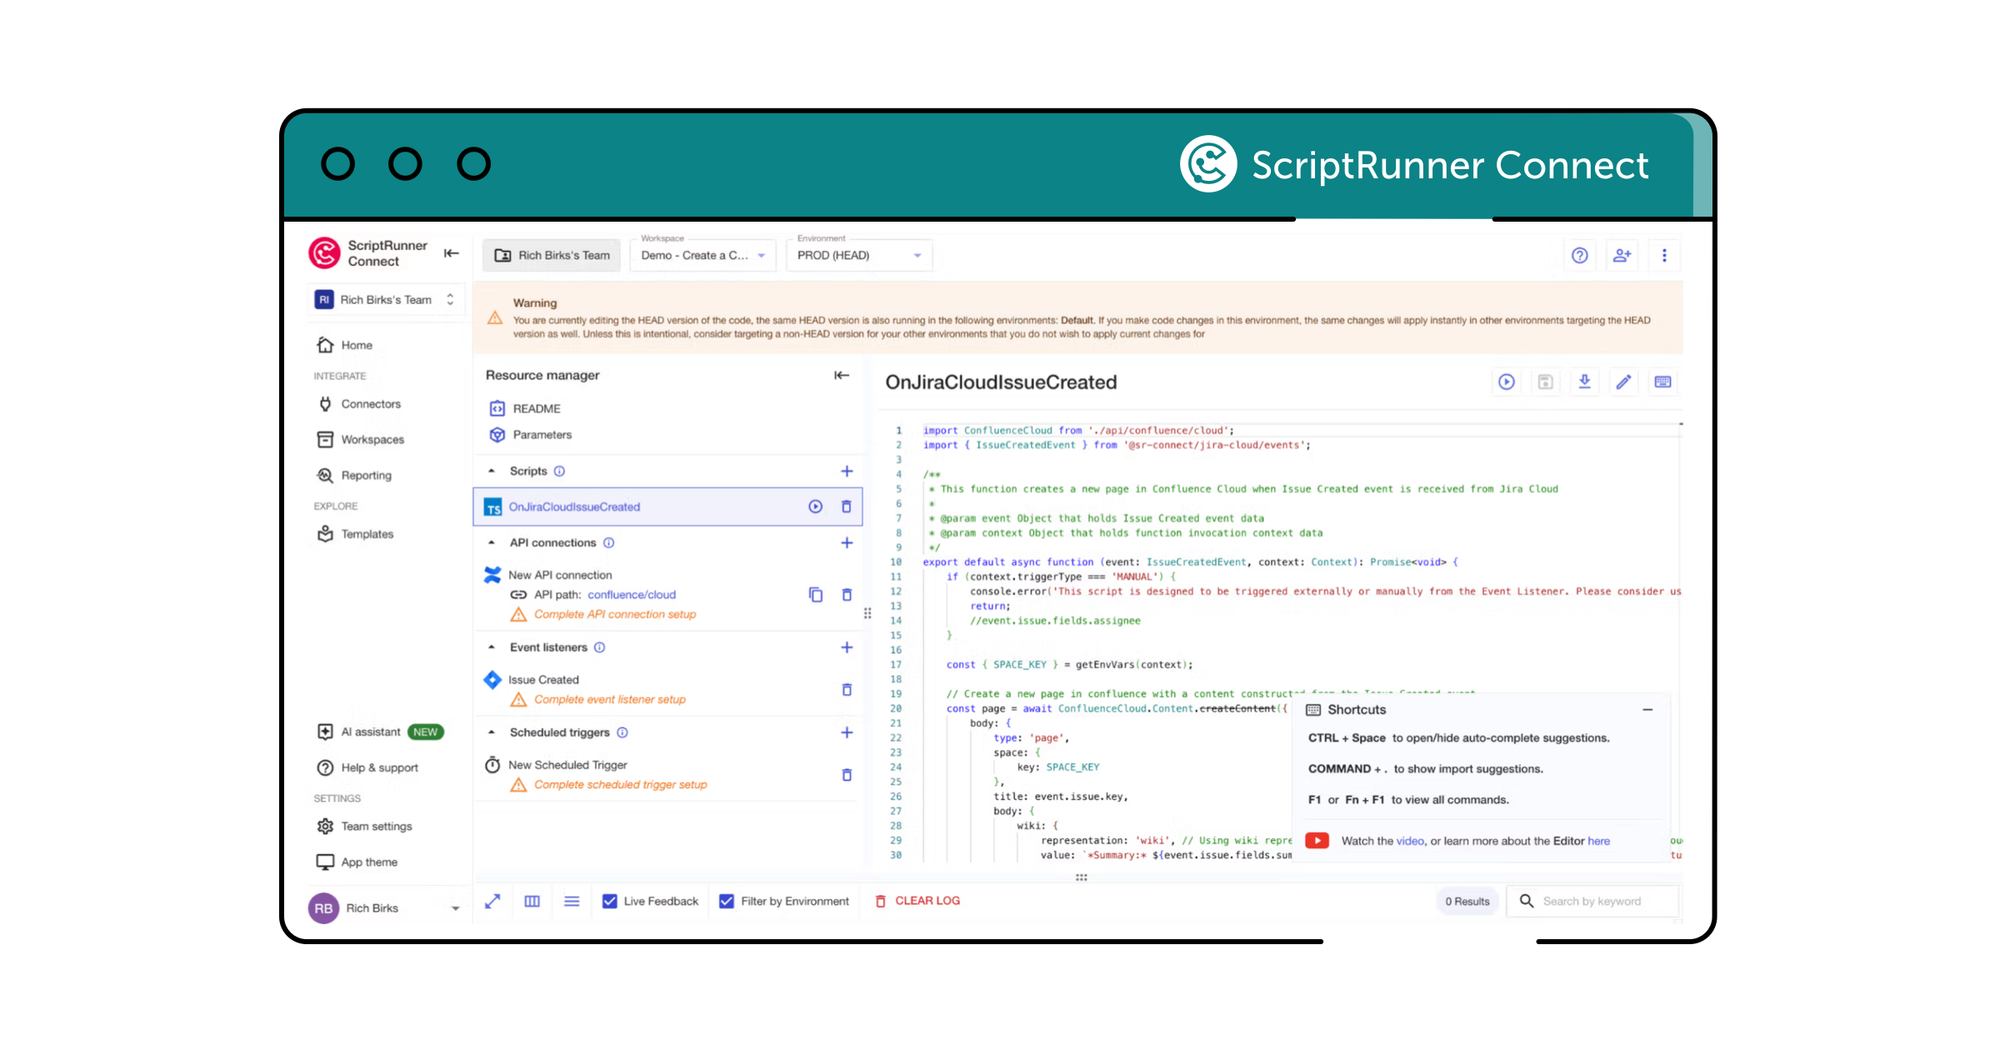
Task: Open the help question mark icon at top right
Action: point(1579,256)
